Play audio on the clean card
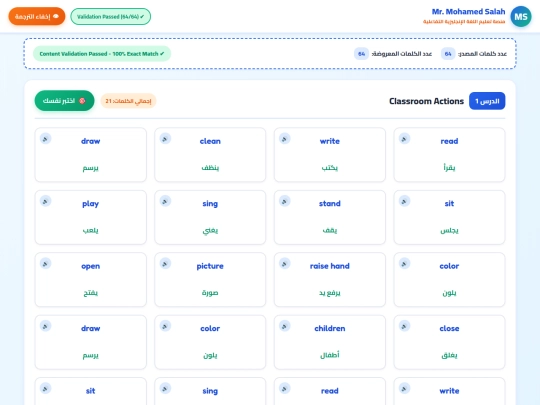Image resolution: width=540 pixels, height=405 pixels. 165,139
